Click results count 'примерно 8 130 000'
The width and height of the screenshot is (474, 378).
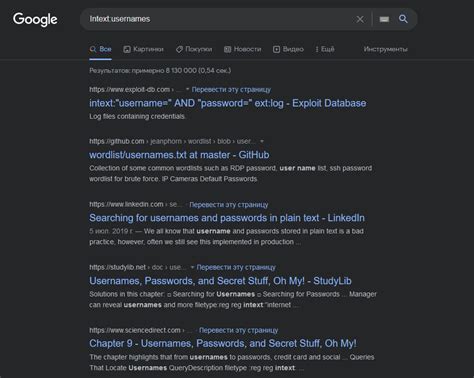[164, 71]
